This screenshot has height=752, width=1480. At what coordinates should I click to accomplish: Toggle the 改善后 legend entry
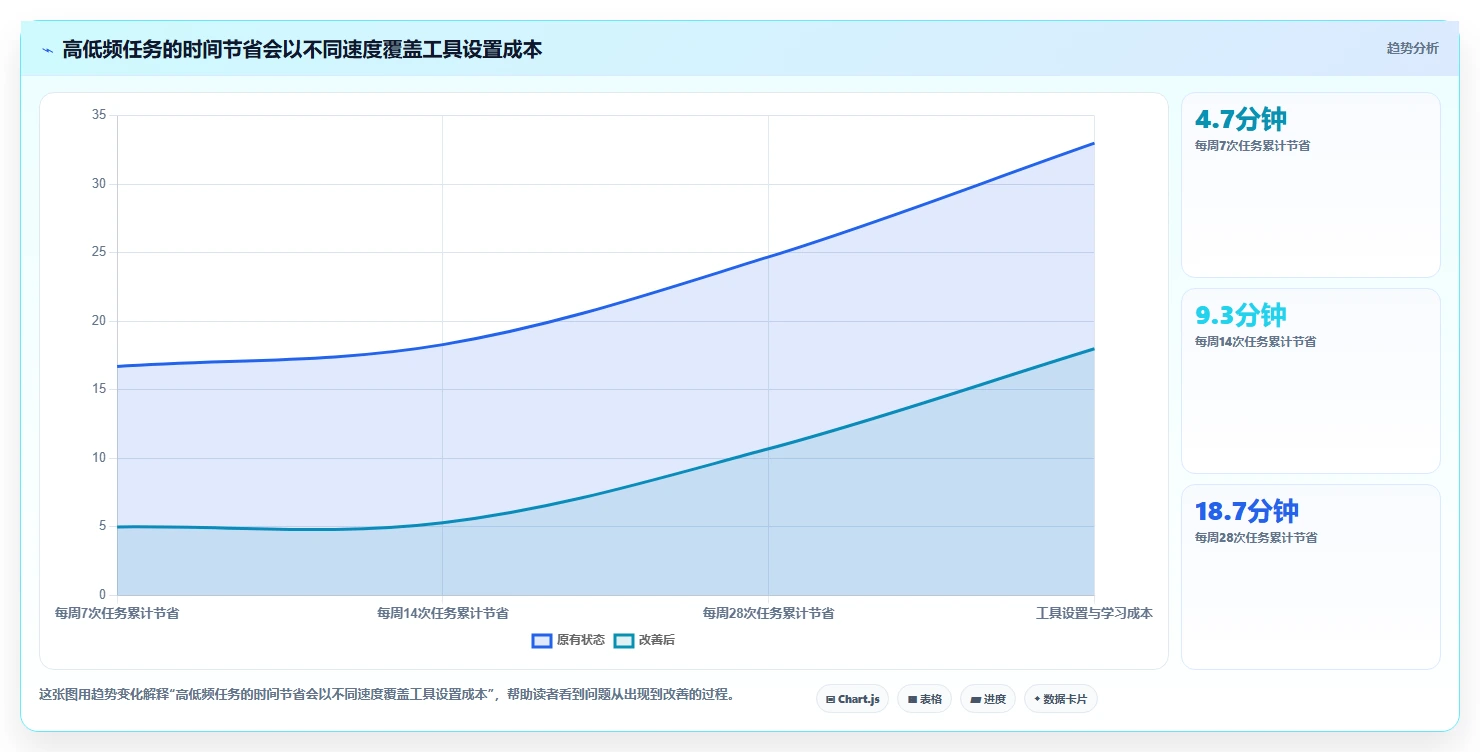(x=644, y=640)
